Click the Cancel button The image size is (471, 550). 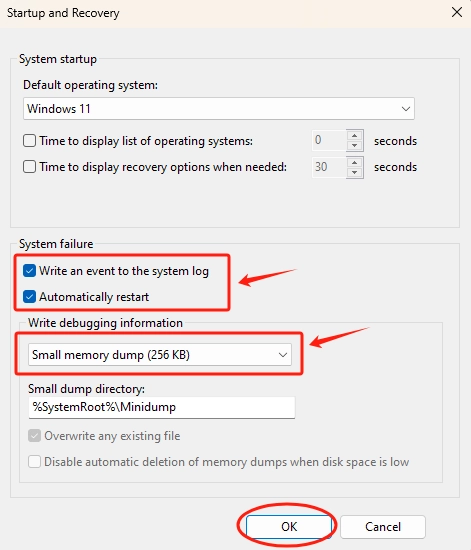coord(383,526)
